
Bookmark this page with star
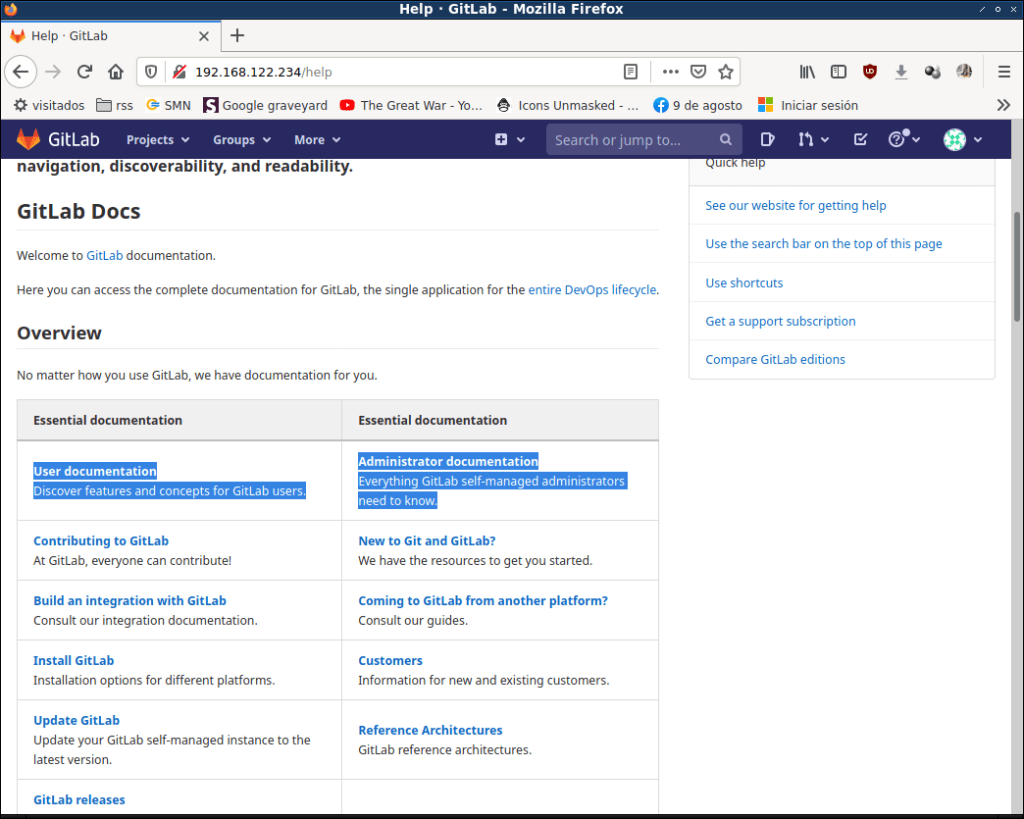point(726,72)
